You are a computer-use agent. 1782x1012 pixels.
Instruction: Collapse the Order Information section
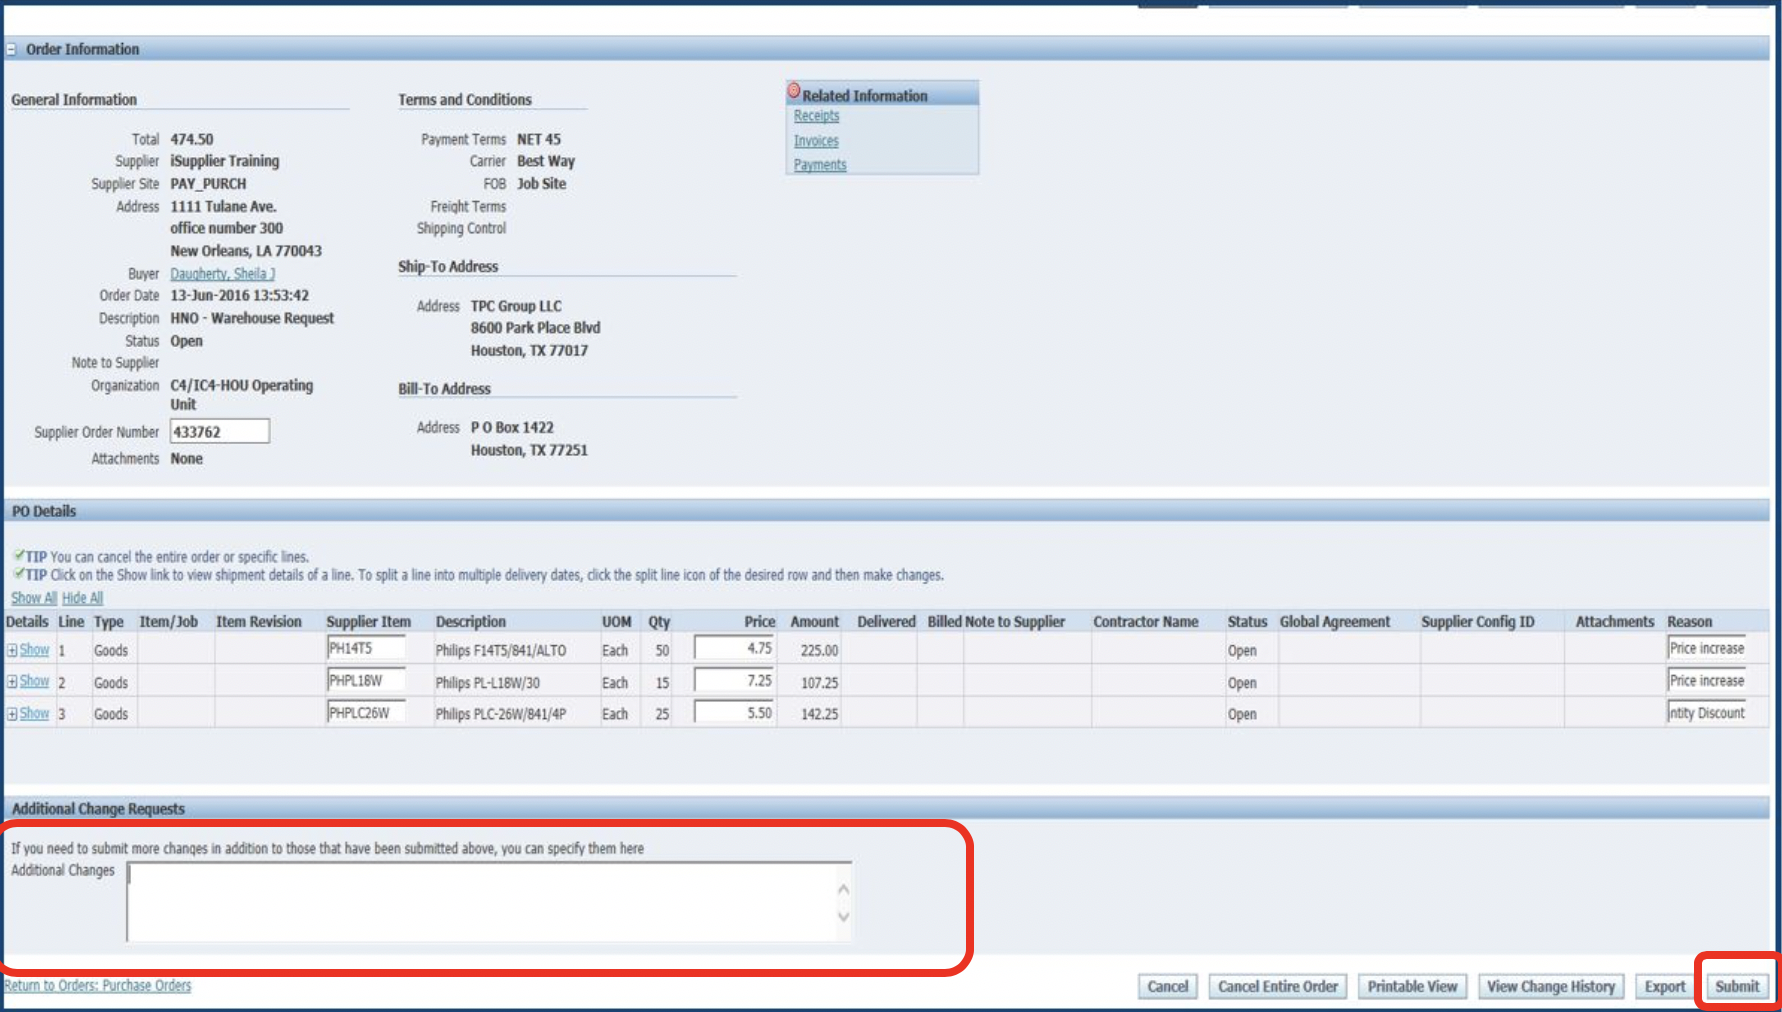(x=11, y=49)
